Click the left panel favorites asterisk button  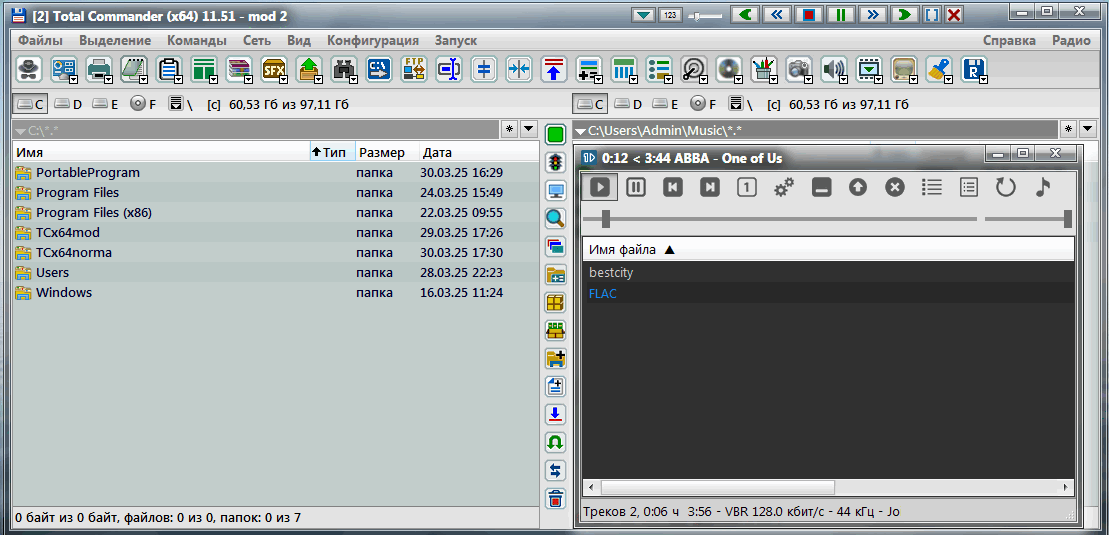tap(510, 129)
